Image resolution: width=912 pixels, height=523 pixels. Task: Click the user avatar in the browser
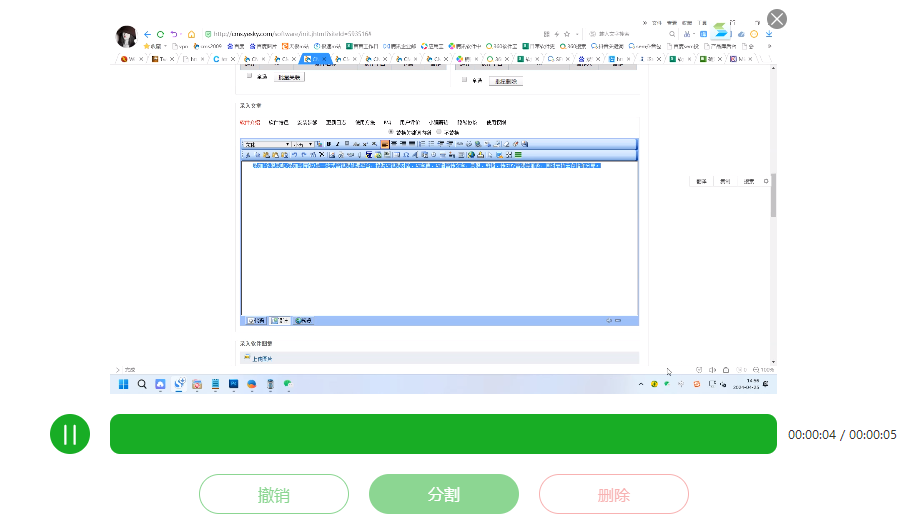pos(126,37)
